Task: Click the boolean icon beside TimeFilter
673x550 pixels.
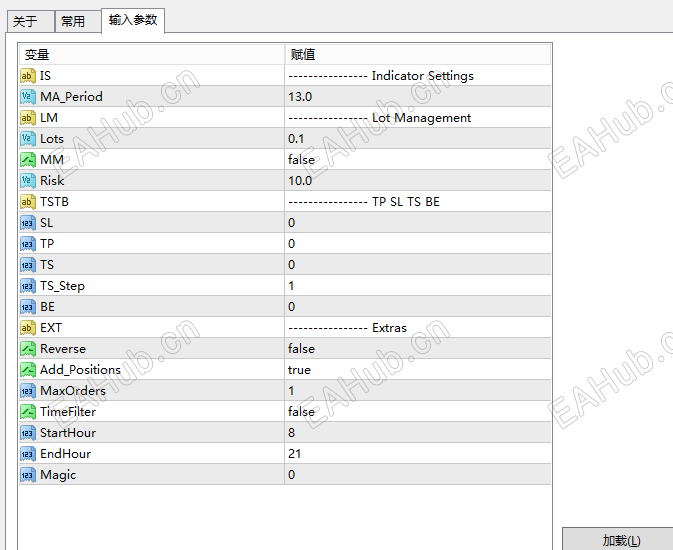Action: click(28, 412)
